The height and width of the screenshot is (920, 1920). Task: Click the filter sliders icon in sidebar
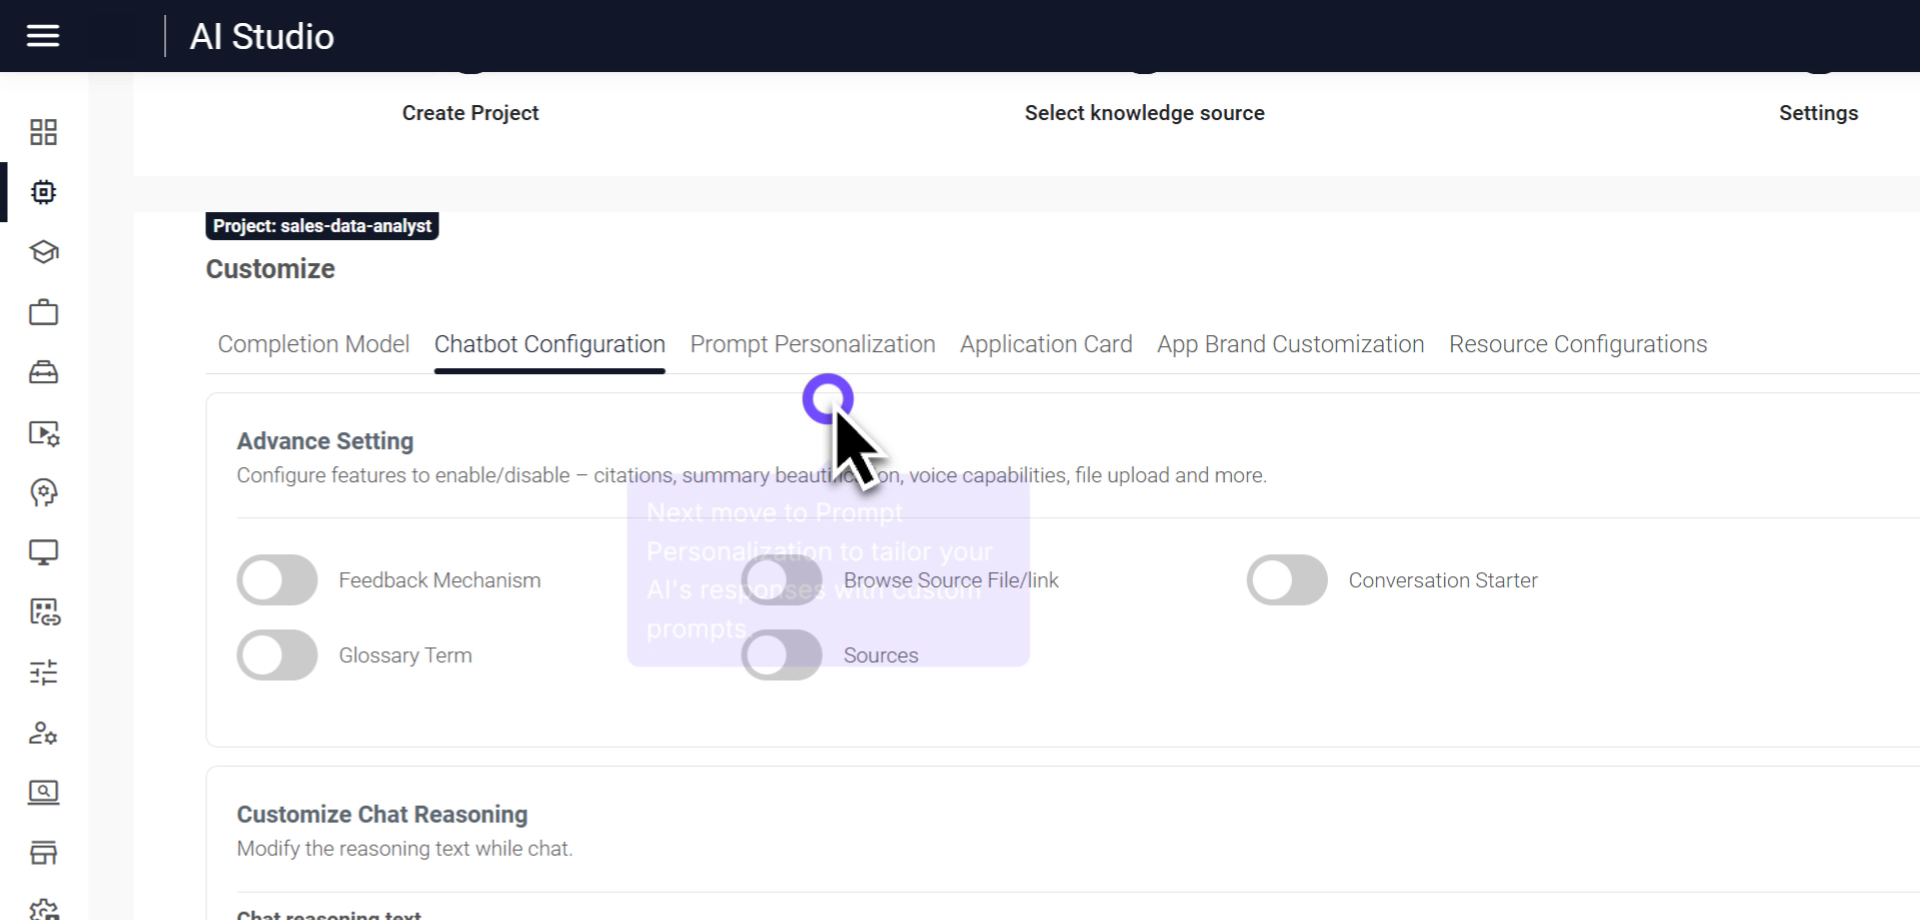click(x=43, y=673)
